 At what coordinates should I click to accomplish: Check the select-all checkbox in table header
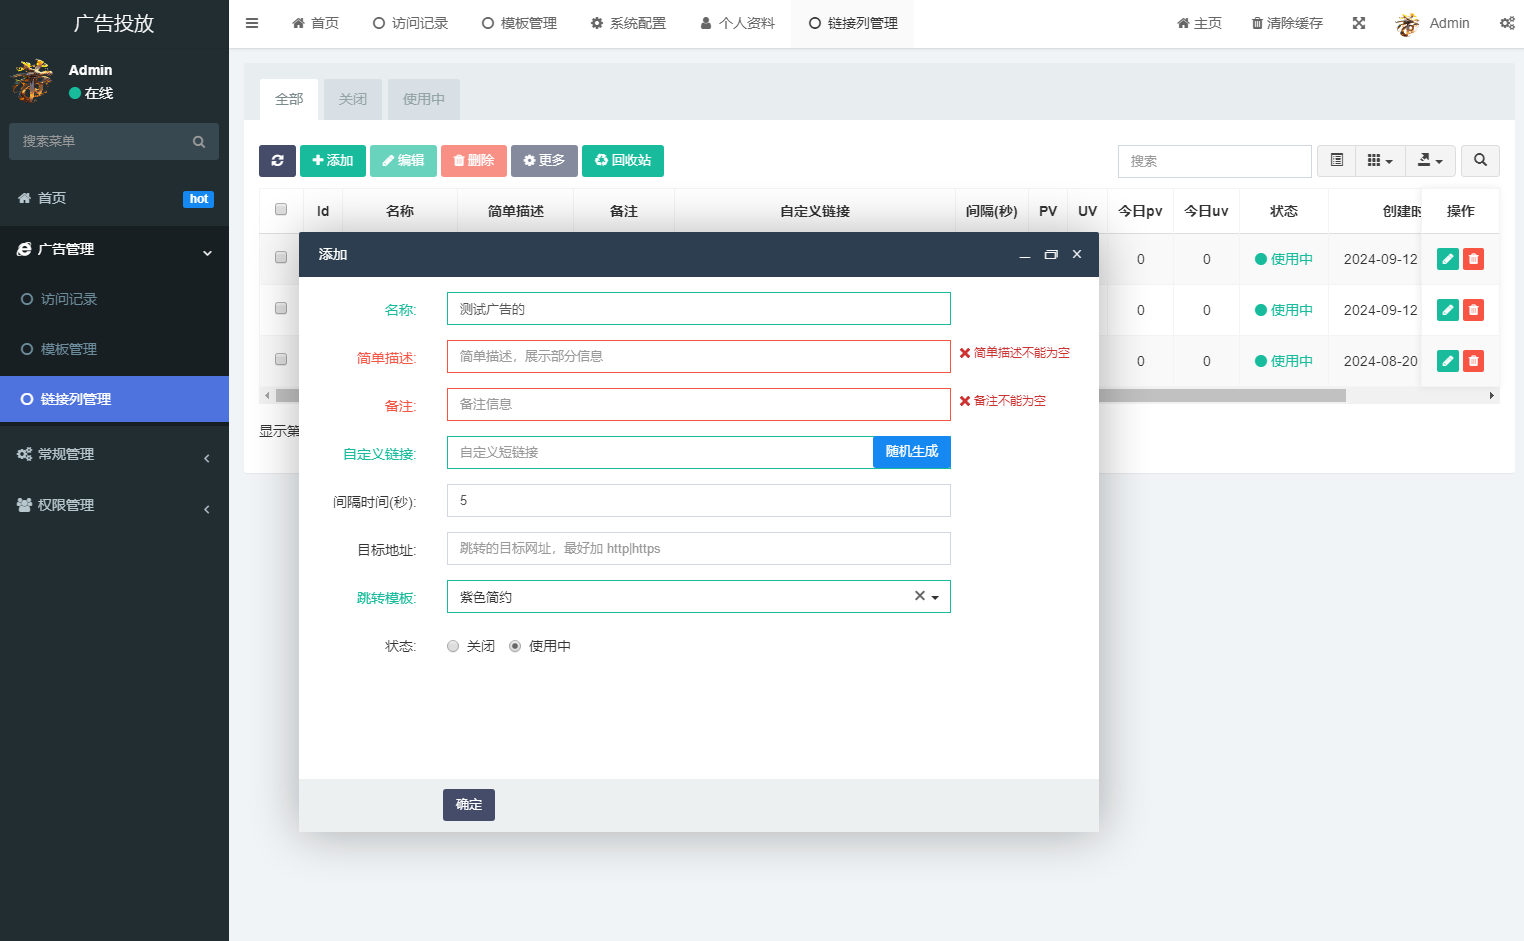coord(281,207)
